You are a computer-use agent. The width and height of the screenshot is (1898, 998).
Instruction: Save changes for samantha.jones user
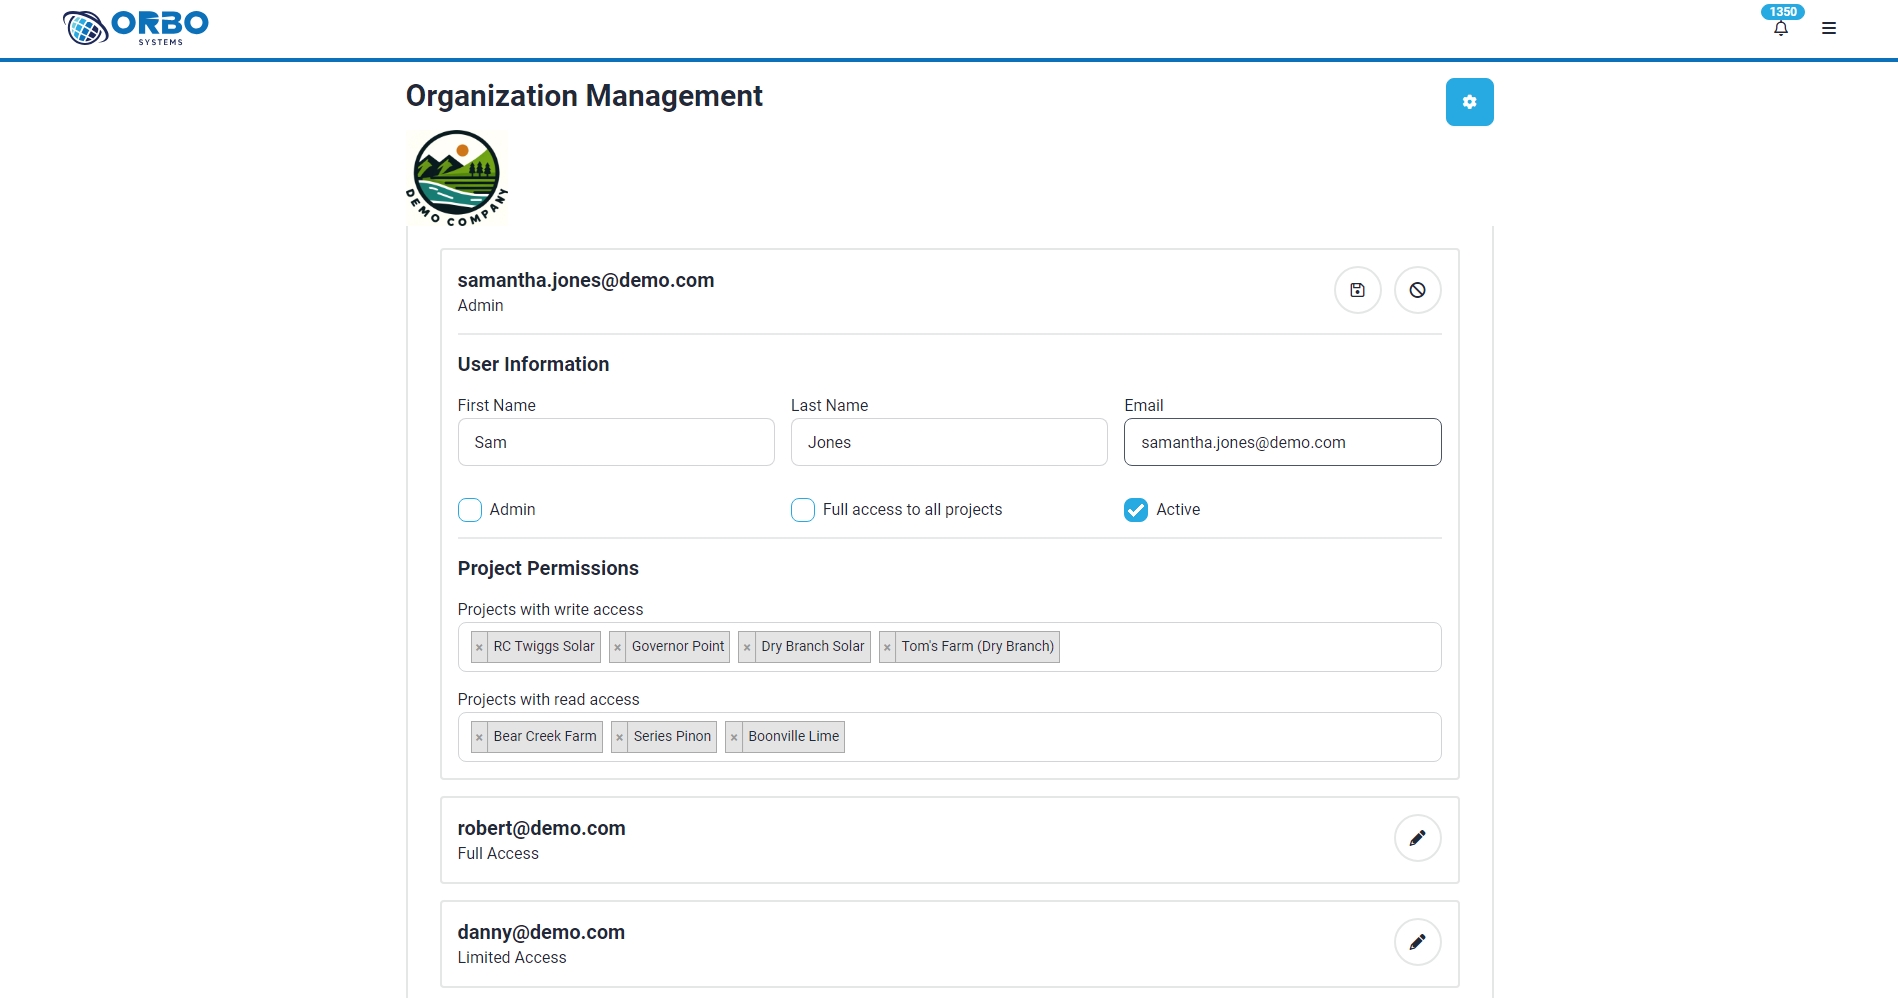1357,290
